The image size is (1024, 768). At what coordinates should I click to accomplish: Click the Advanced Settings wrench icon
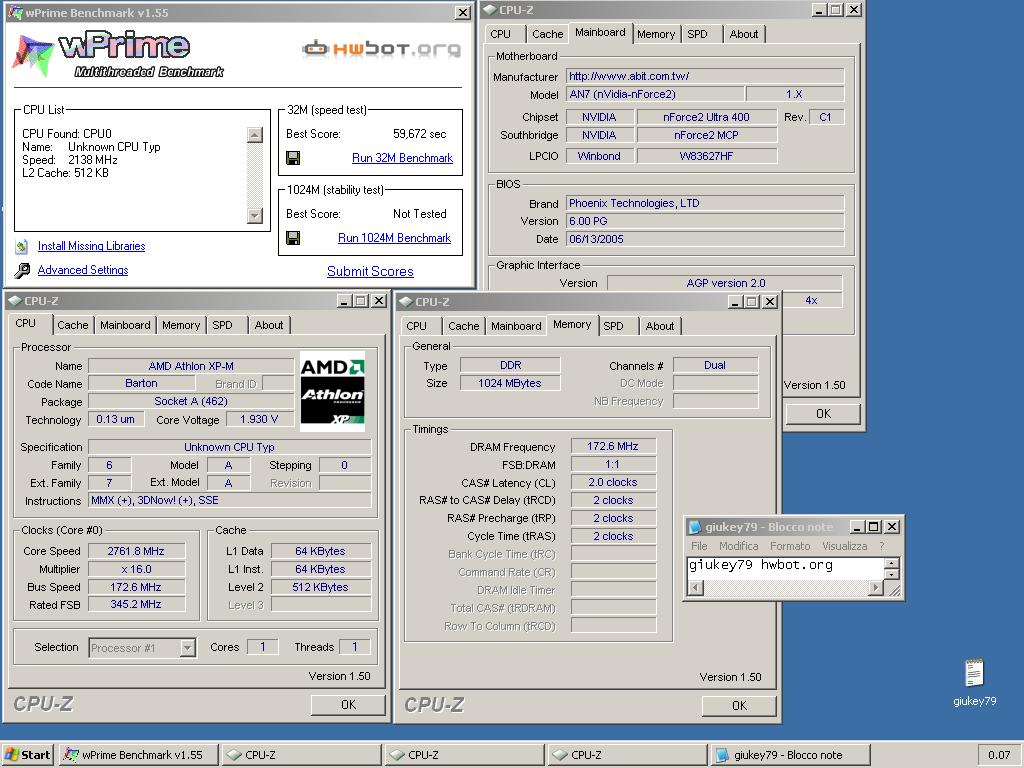click(22, 270)
